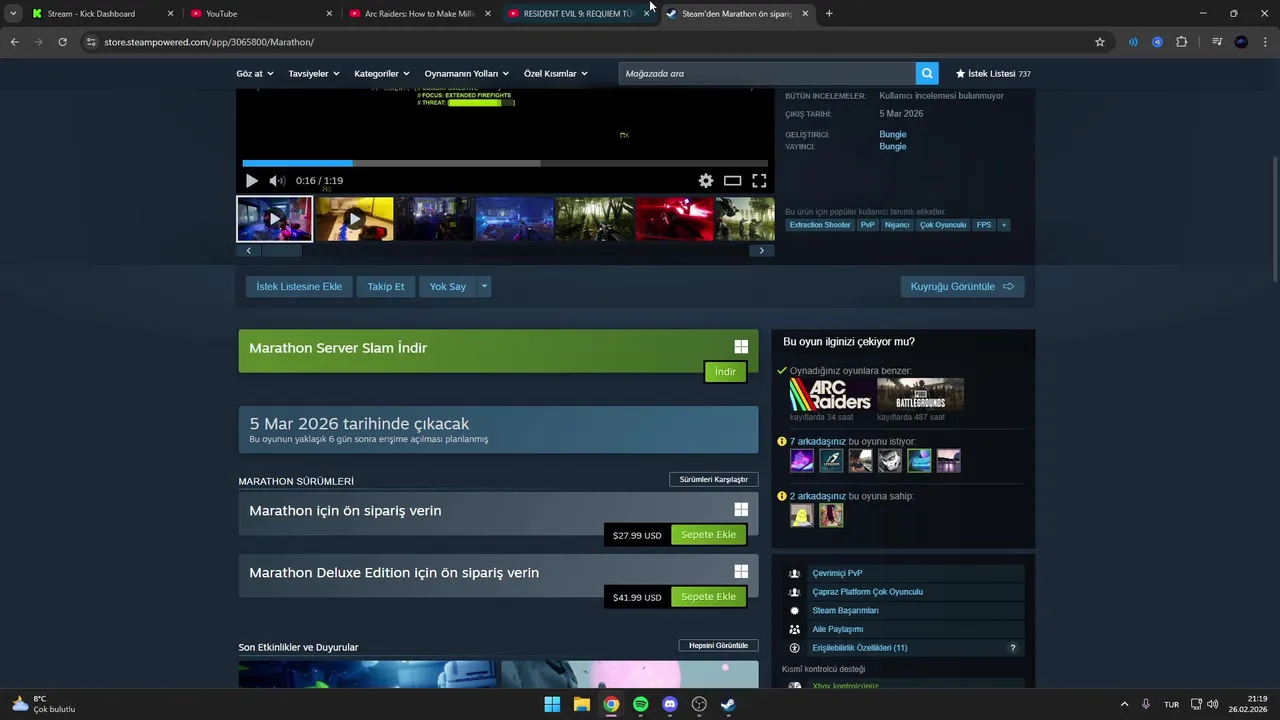
Task: Expand the Tavsiyeler menu
Action: (314, 73)
